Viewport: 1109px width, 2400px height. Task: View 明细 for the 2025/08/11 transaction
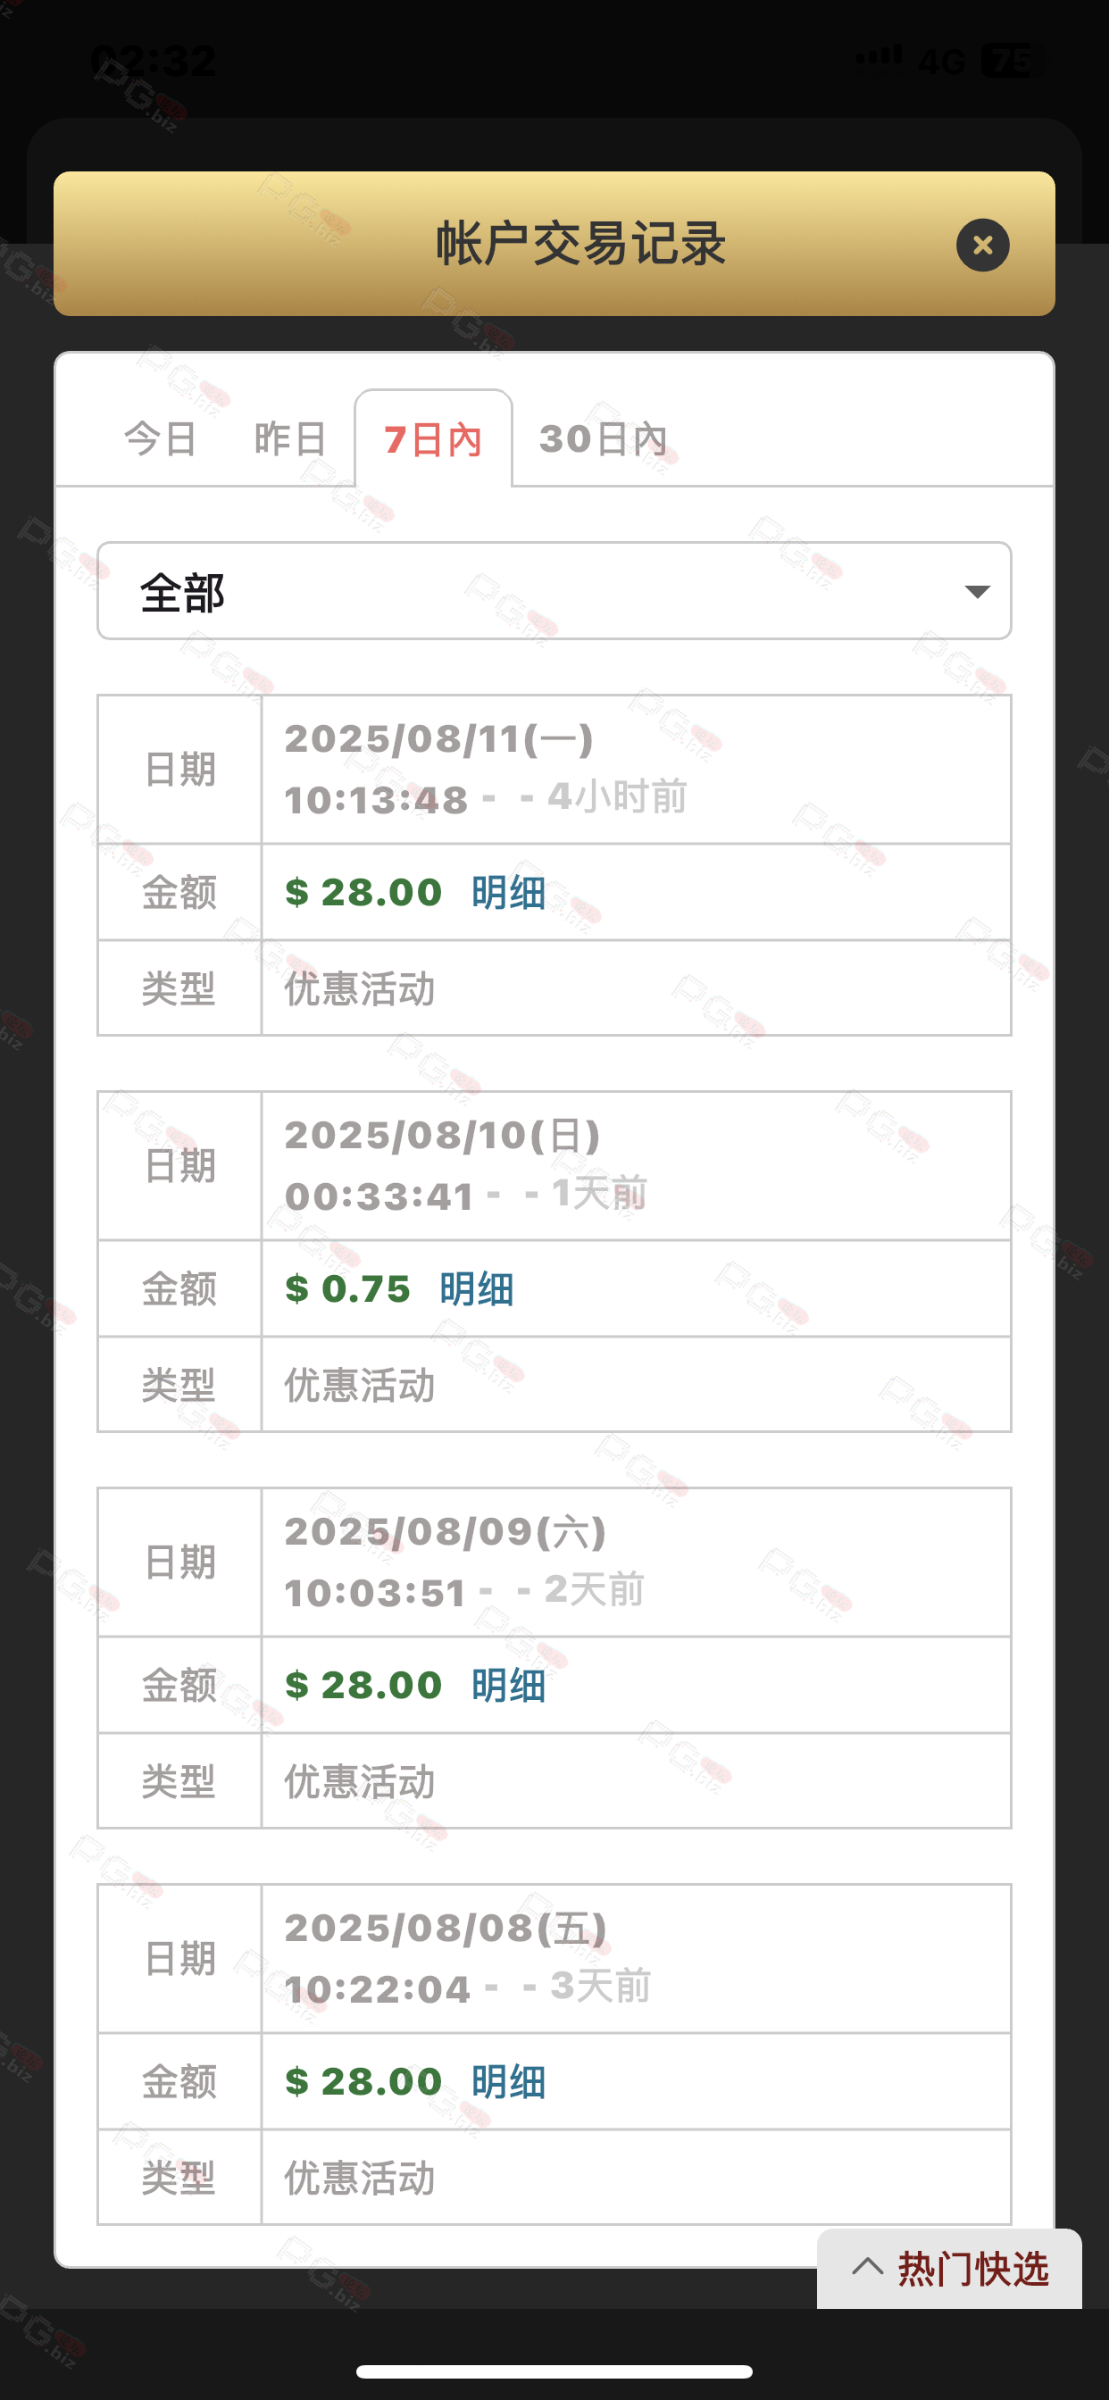tap(508, 892)
